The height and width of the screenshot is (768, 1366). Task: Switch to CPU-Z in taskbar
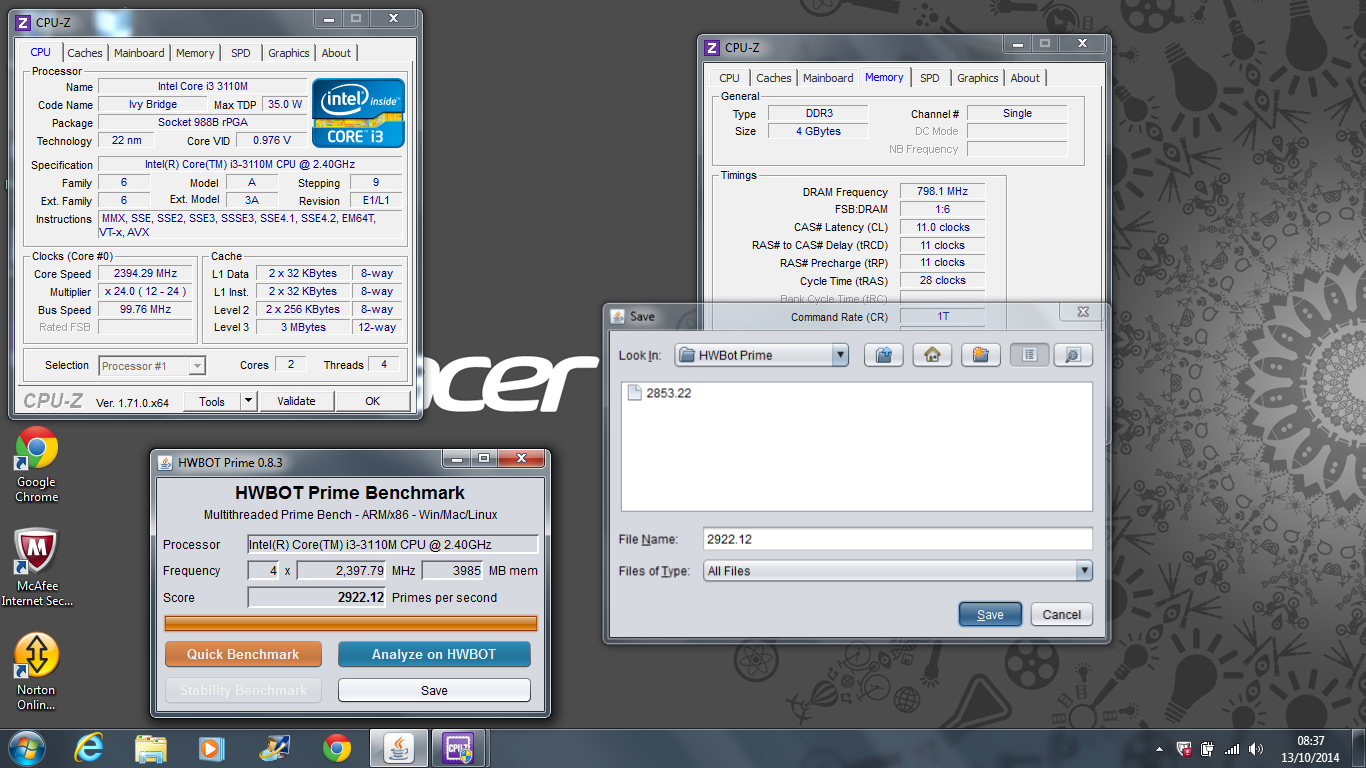pos(460,748)
